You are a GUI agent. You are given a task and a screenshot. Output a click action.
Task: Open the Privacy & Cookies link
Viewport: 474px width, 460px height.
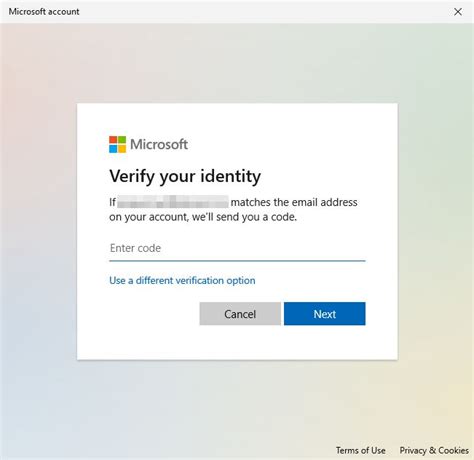[x=434, y=450]
